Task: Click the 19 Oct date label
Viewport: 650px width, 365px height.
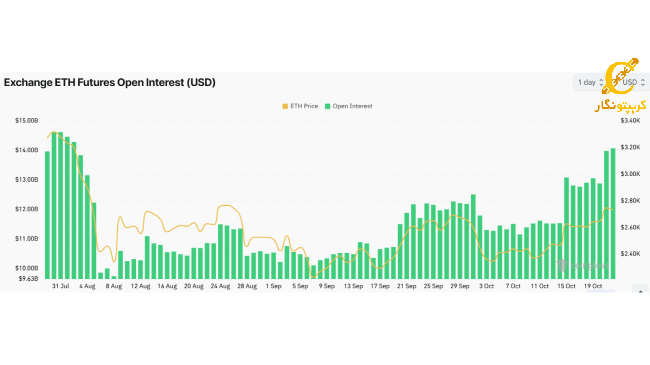Action: coord(593,286)
